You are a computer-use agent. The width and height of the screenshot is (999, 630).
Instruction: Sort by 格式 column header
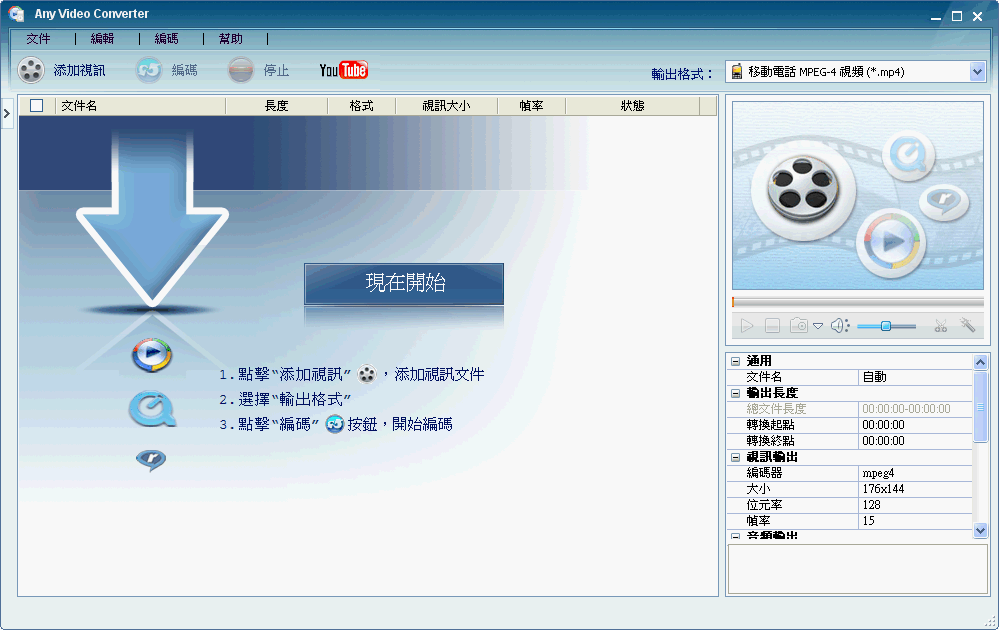click(x=361, y=106)
